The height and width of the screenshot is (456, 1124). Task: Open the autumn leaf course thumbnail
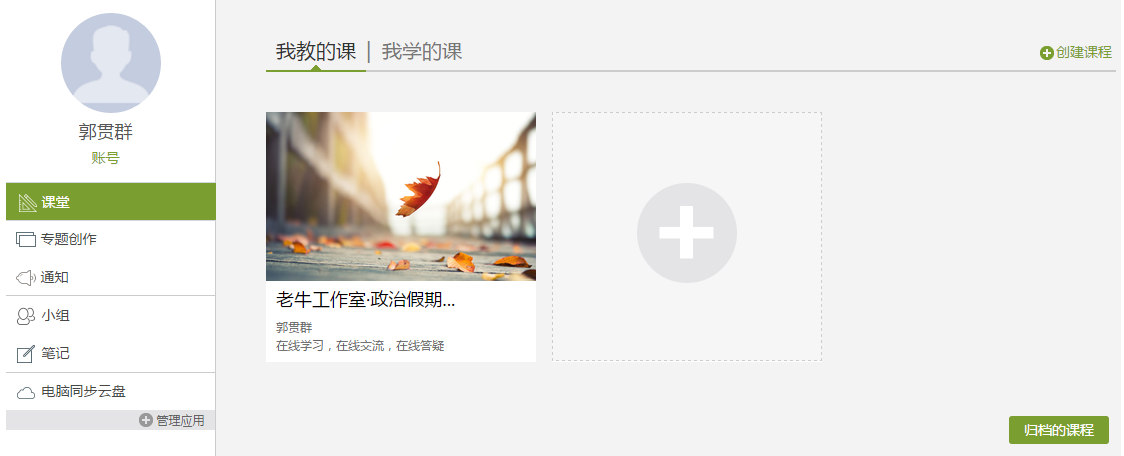401,196
